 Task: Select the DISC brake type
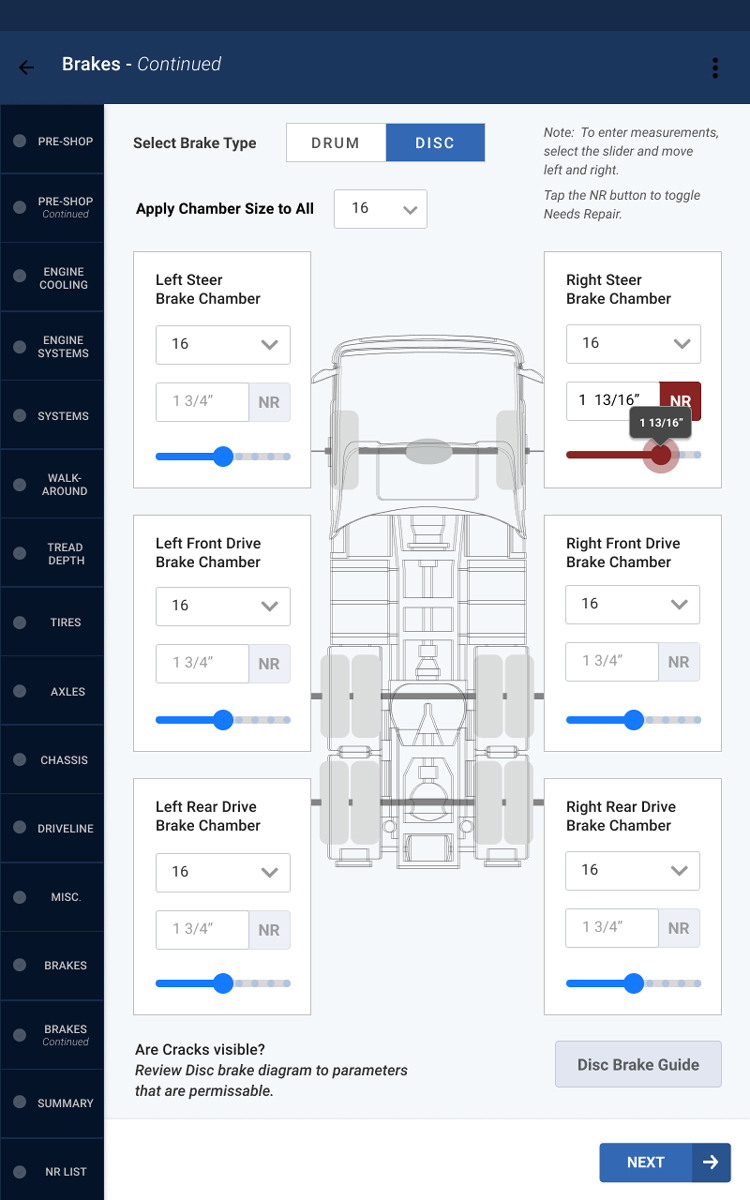pos(435,143)
